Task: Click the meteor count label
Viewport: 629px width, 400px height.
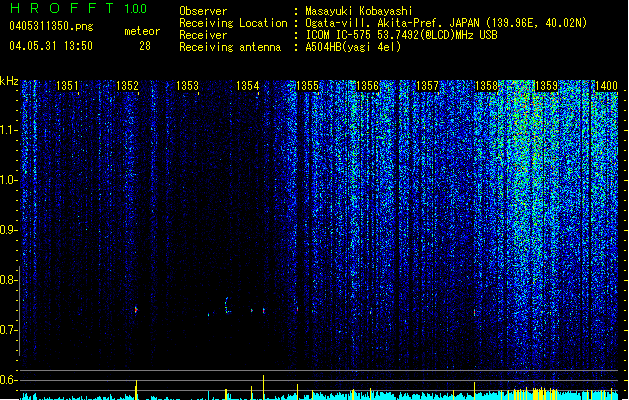Action: 142,31
